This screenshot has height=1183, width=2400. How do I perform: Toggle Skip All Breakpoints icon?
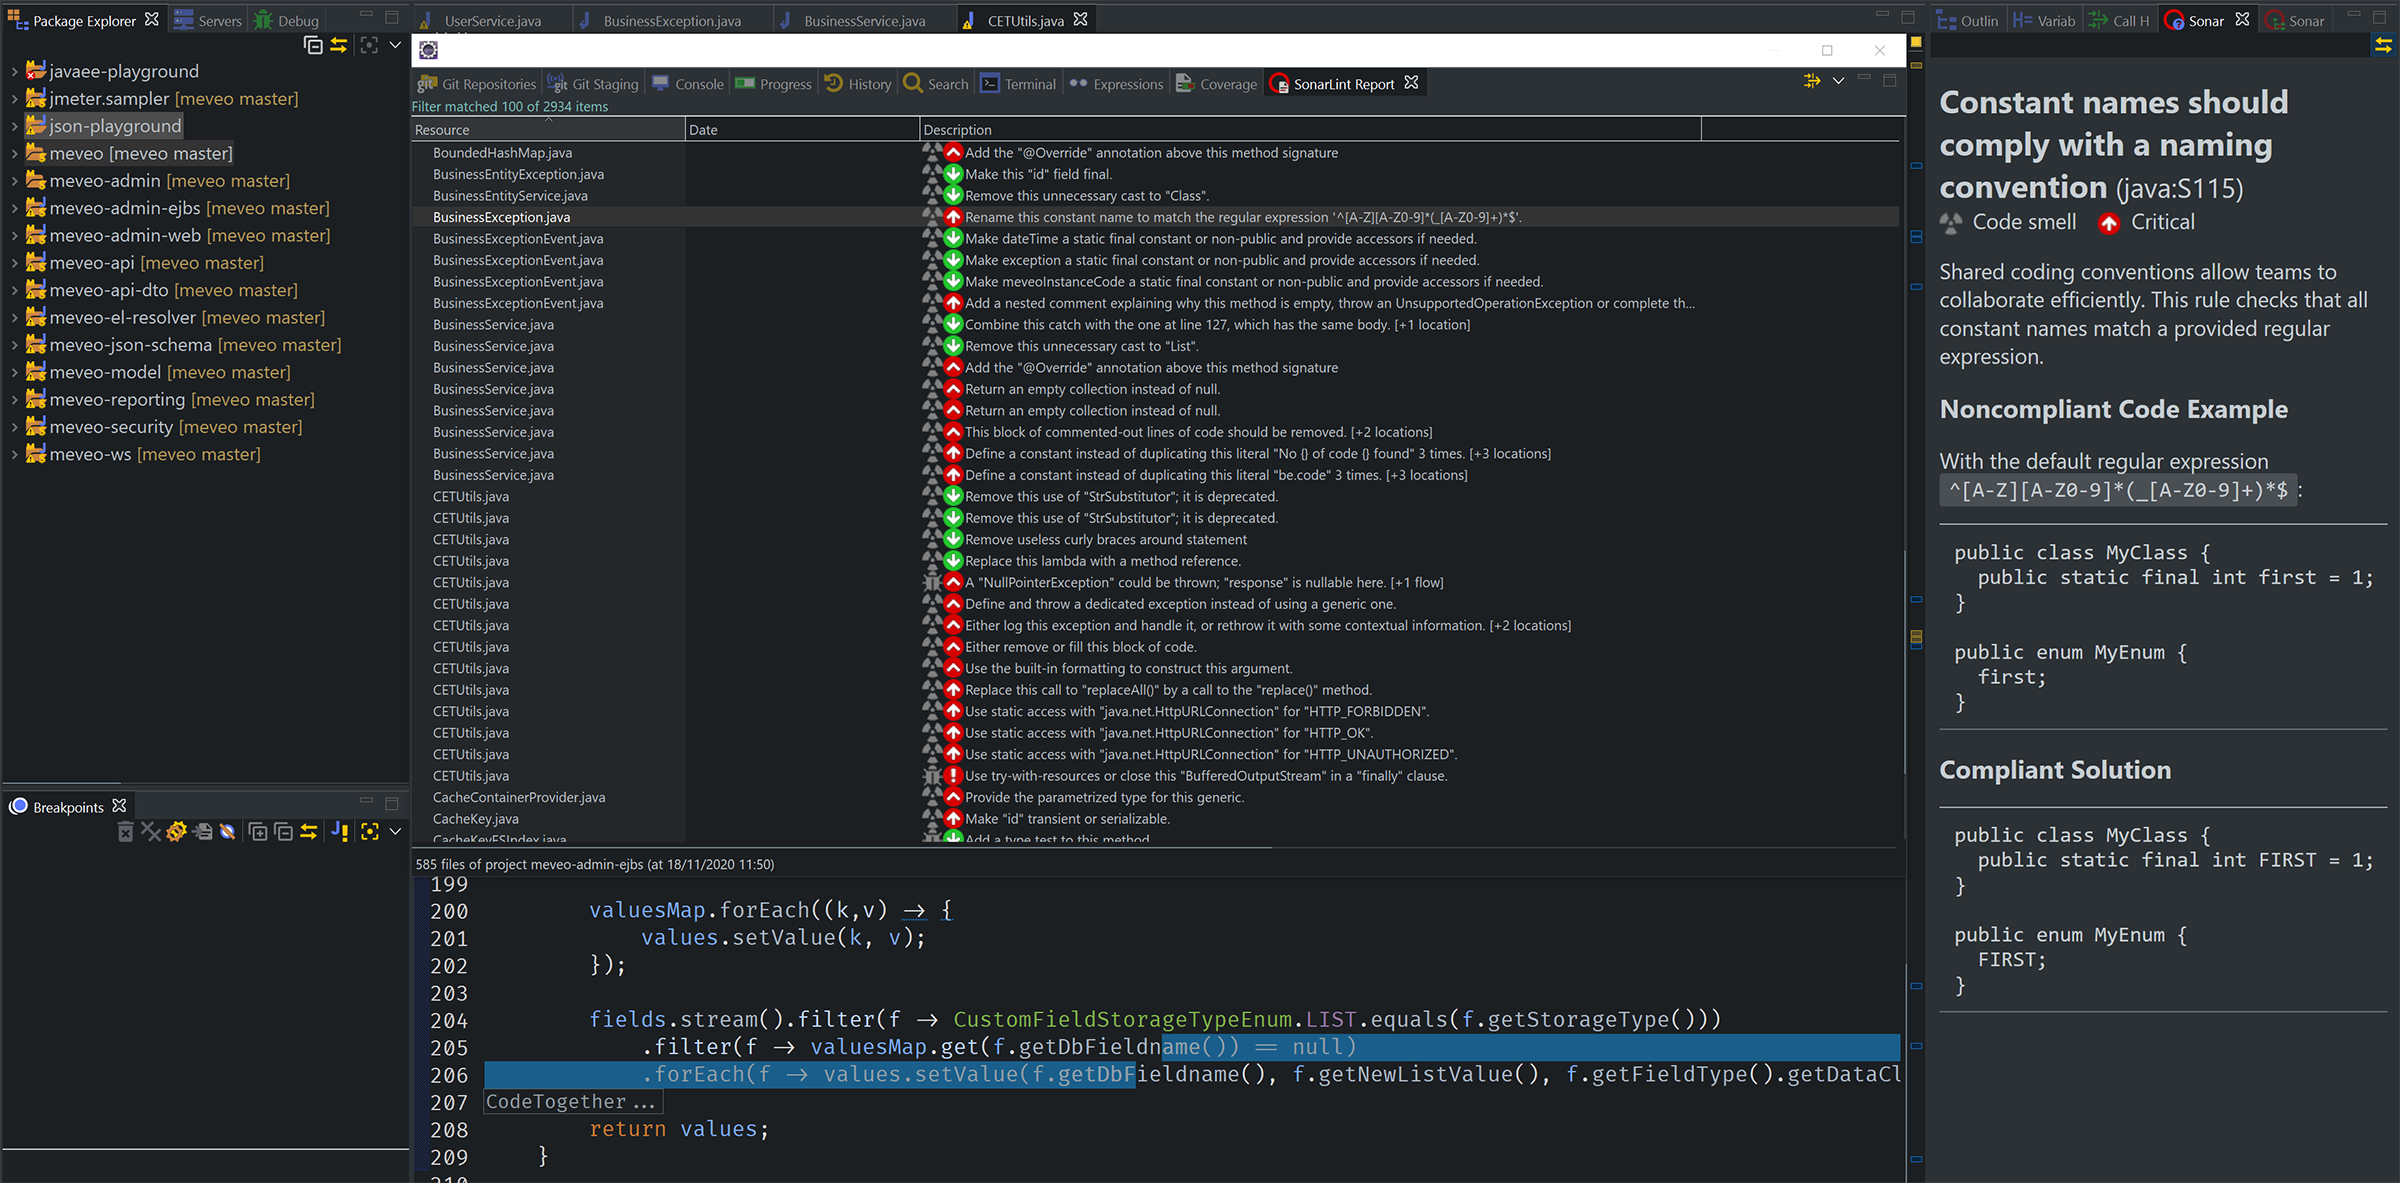[x=228, y=831]
